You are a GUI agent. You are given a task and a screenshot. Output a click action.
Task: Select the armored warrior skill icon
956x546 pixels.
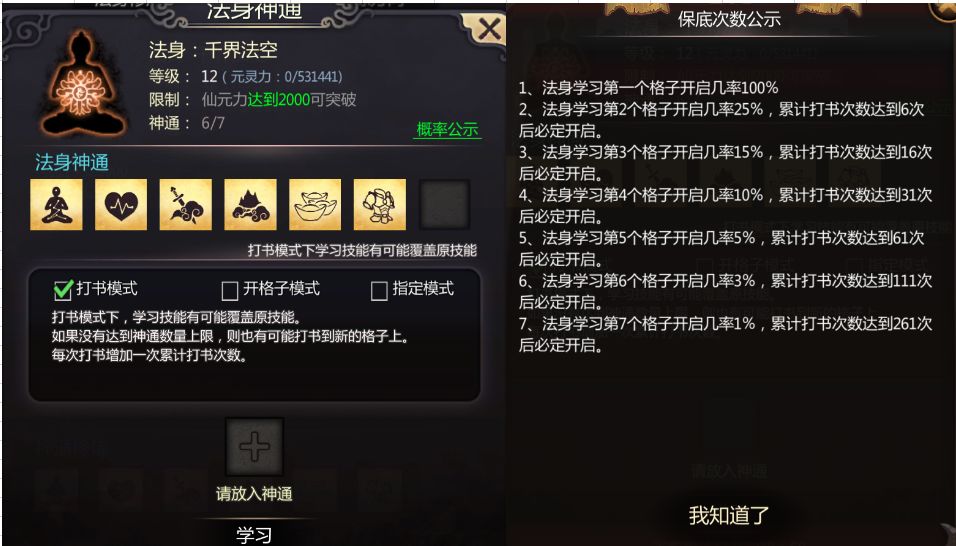click(x=379, y=205)
